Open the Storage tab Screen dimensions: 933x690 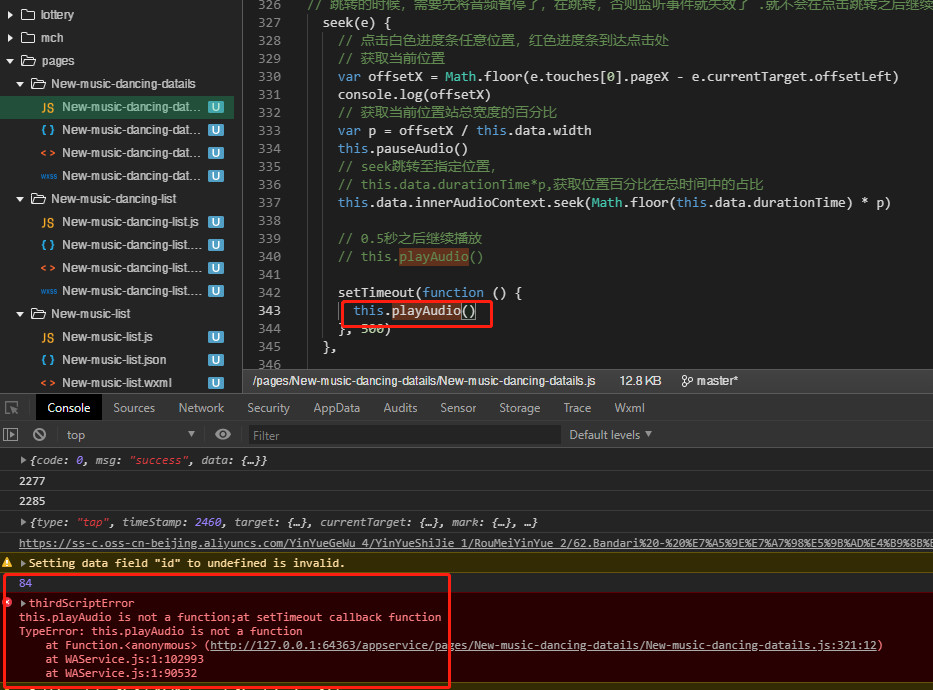point(519,408)
